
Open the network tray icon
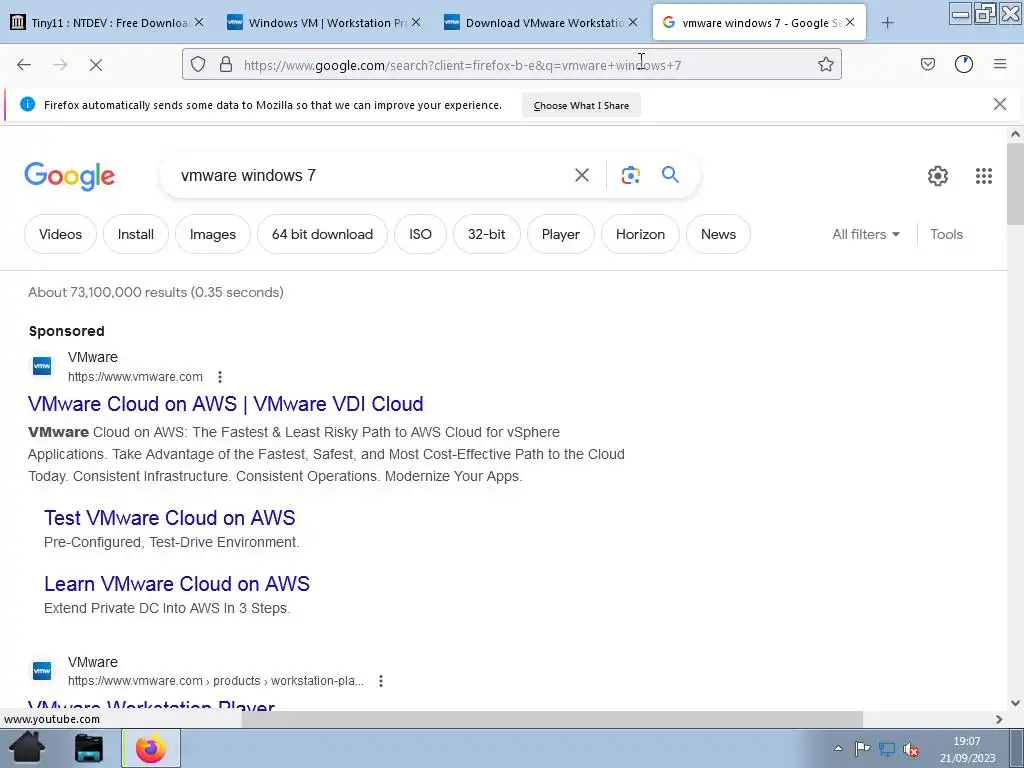pyautogui.click(x=887, y=749)
